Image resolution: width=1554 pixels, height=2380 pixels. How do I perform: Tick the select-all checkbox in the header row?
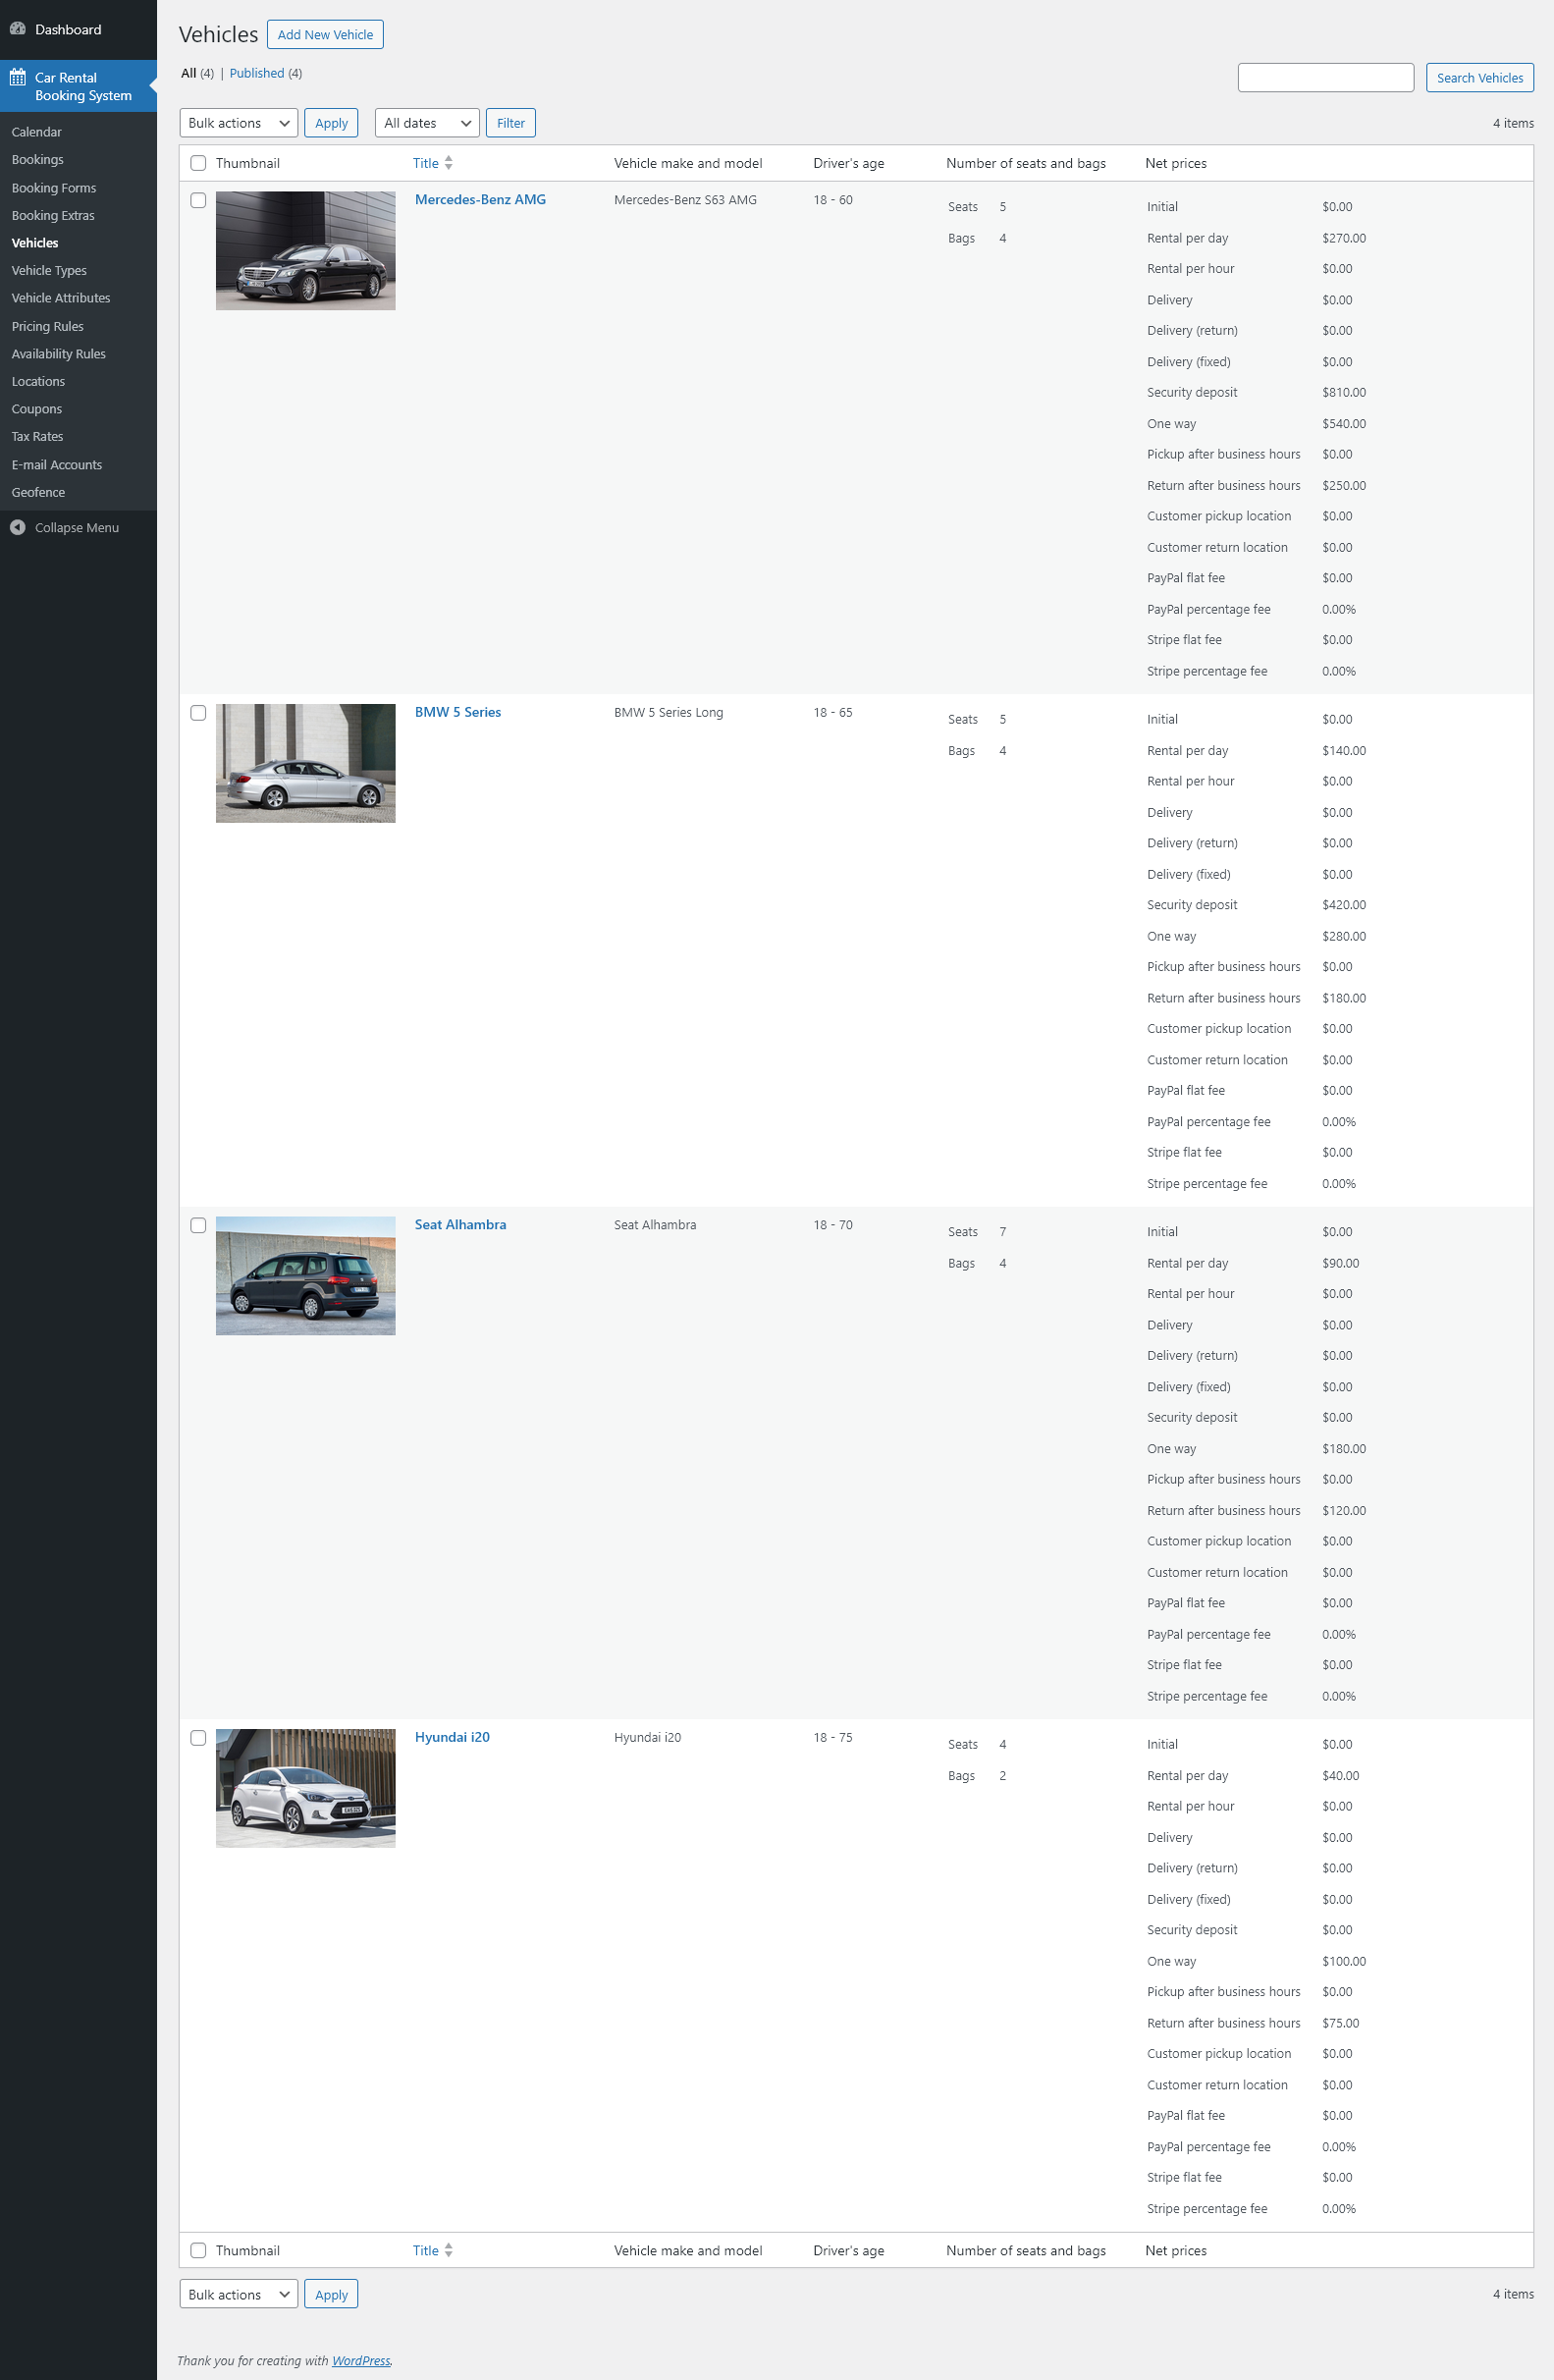[198, 163]
